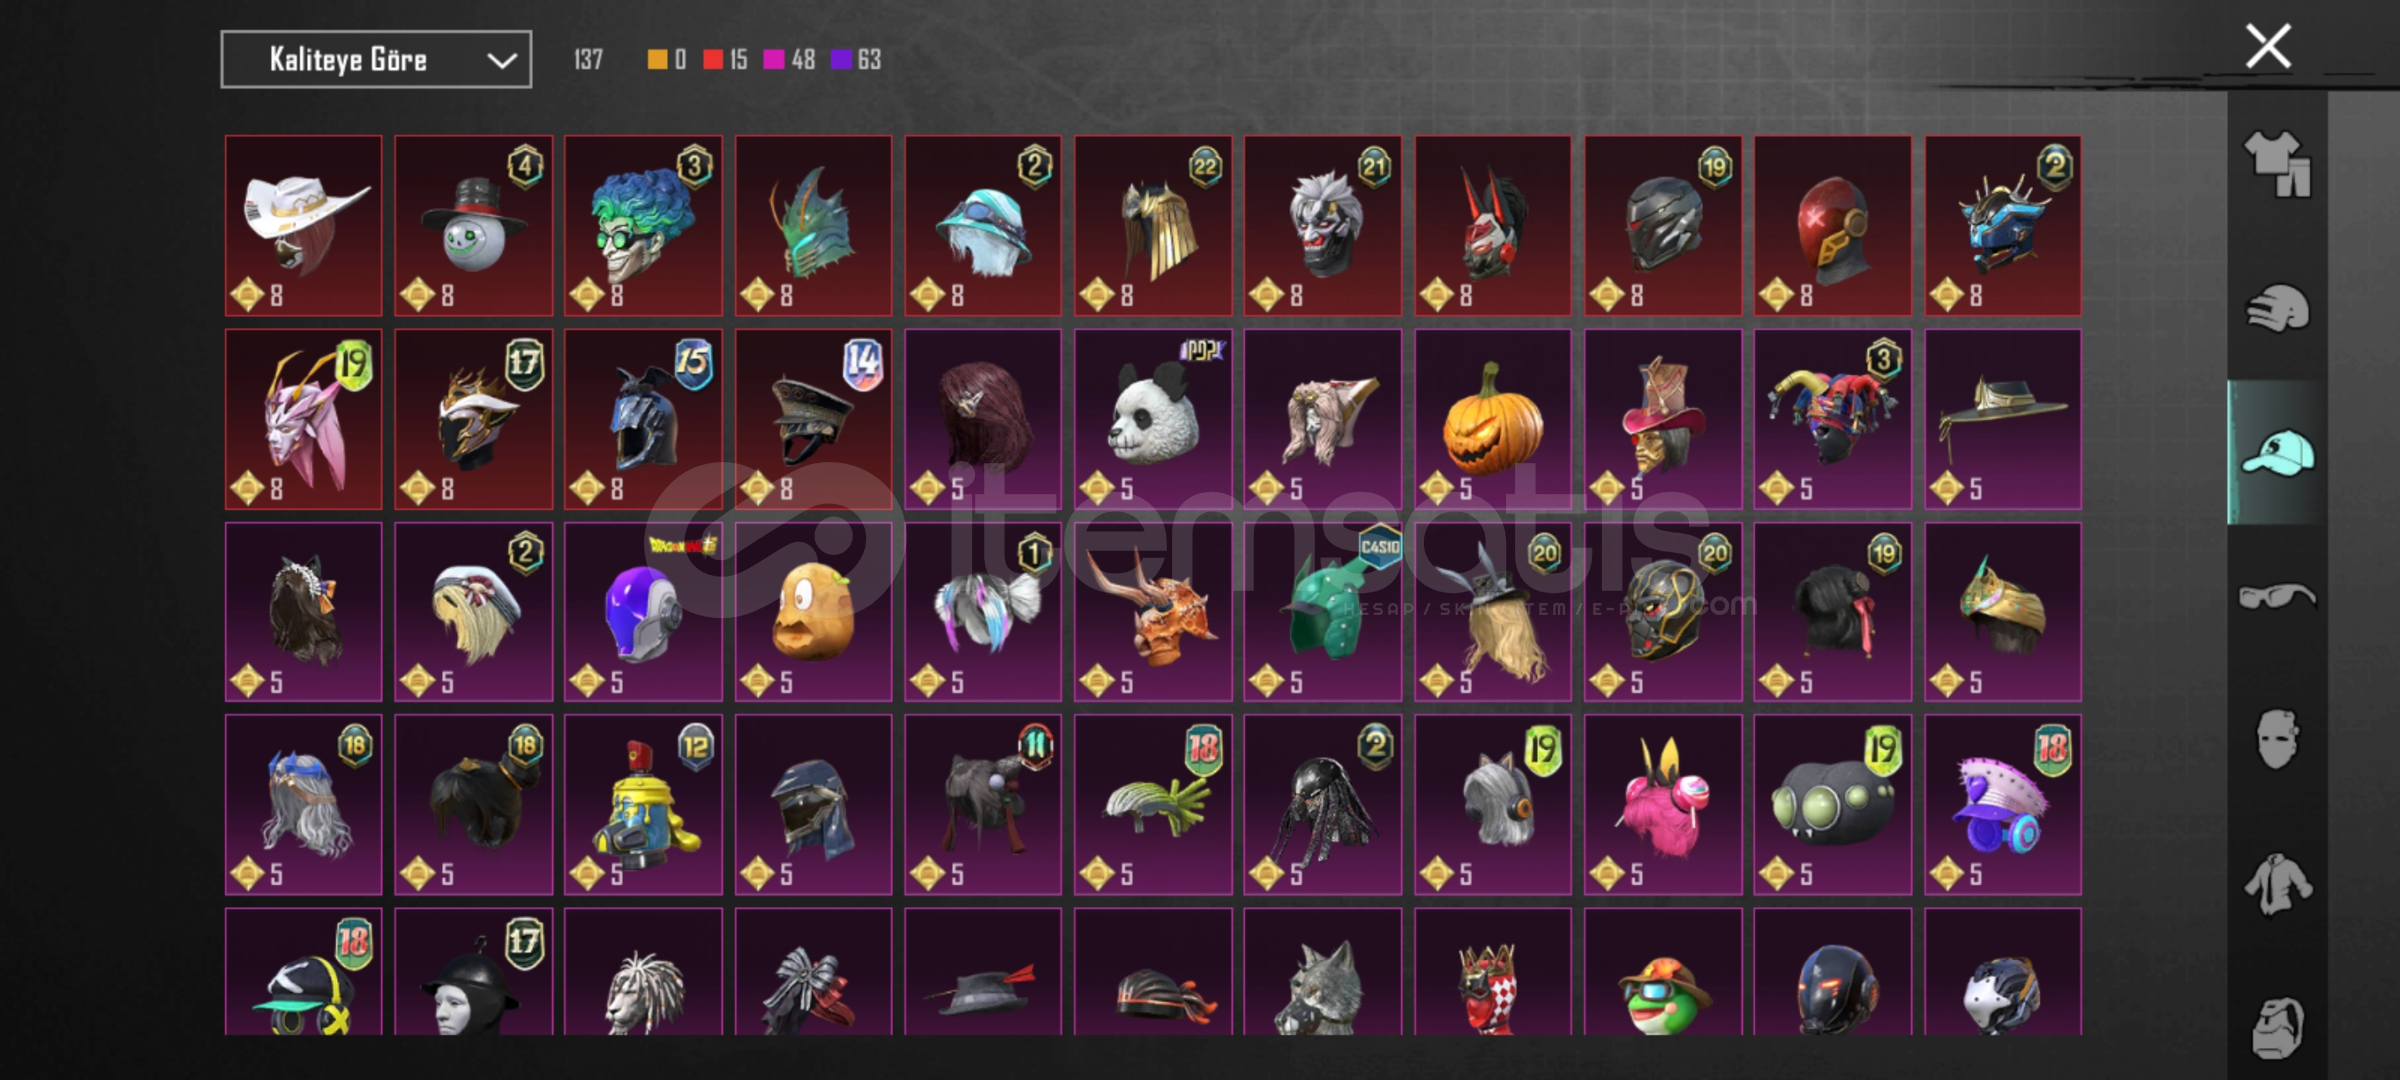Select the jack-o-lantern pumpkin head item
Screen dimensions: 2400x1080
click(x=1492, y=419)
